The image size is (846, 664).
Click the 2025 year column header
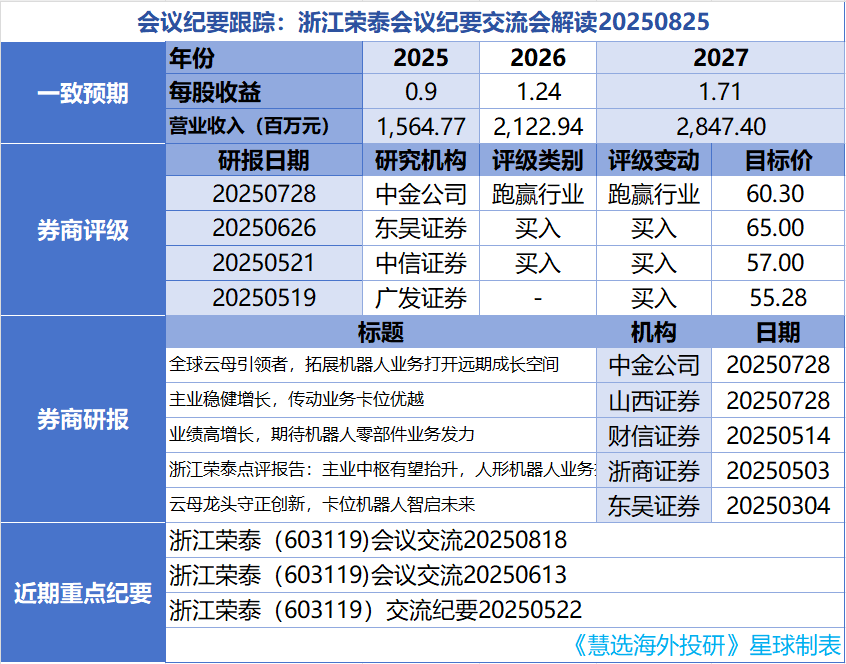[x=421, y=58]
